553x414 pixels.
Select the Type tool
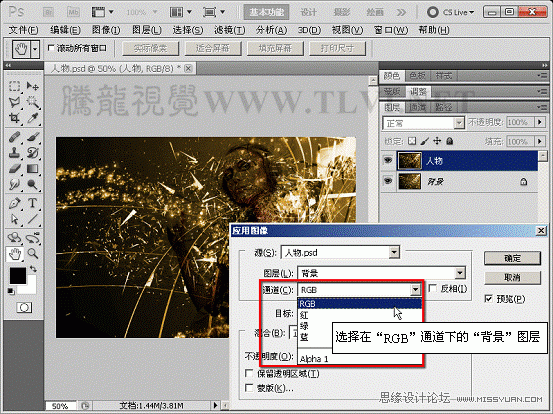click(32, 203)
